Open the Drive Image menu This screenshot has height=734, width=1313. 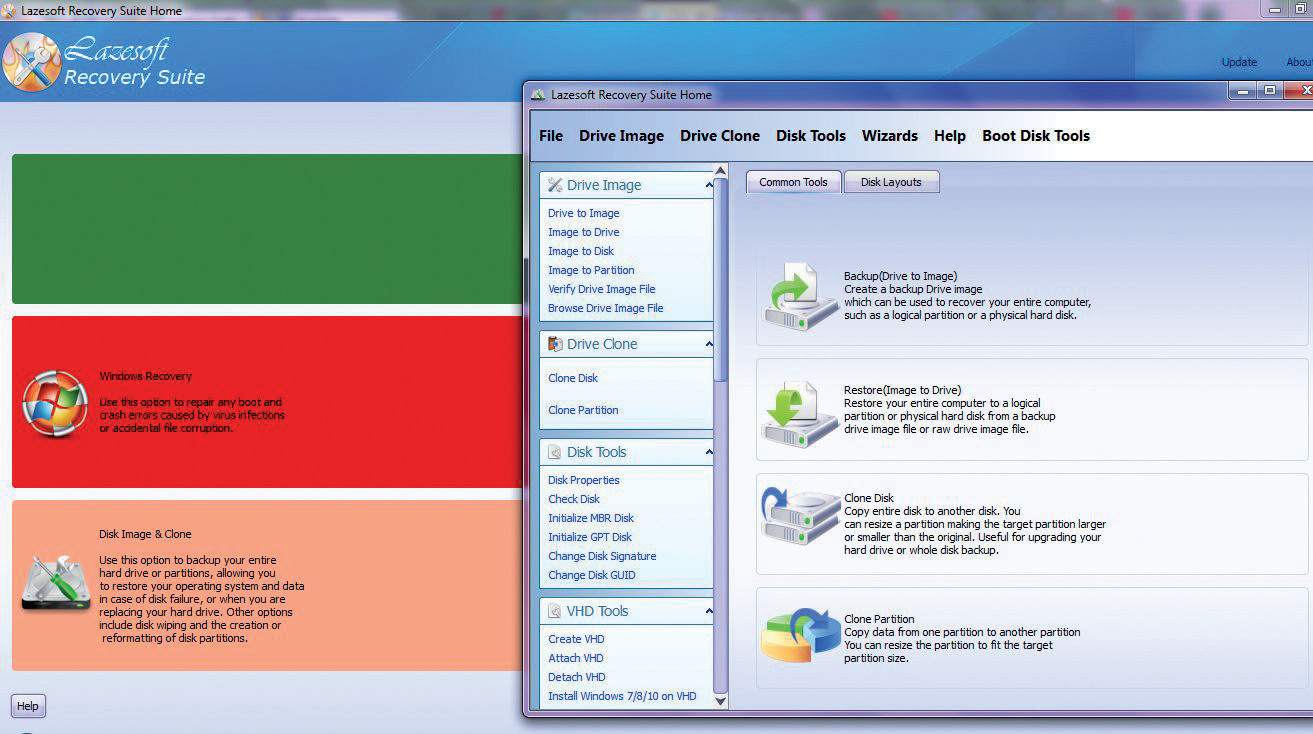pyautogui.click(x=621, y=136)
